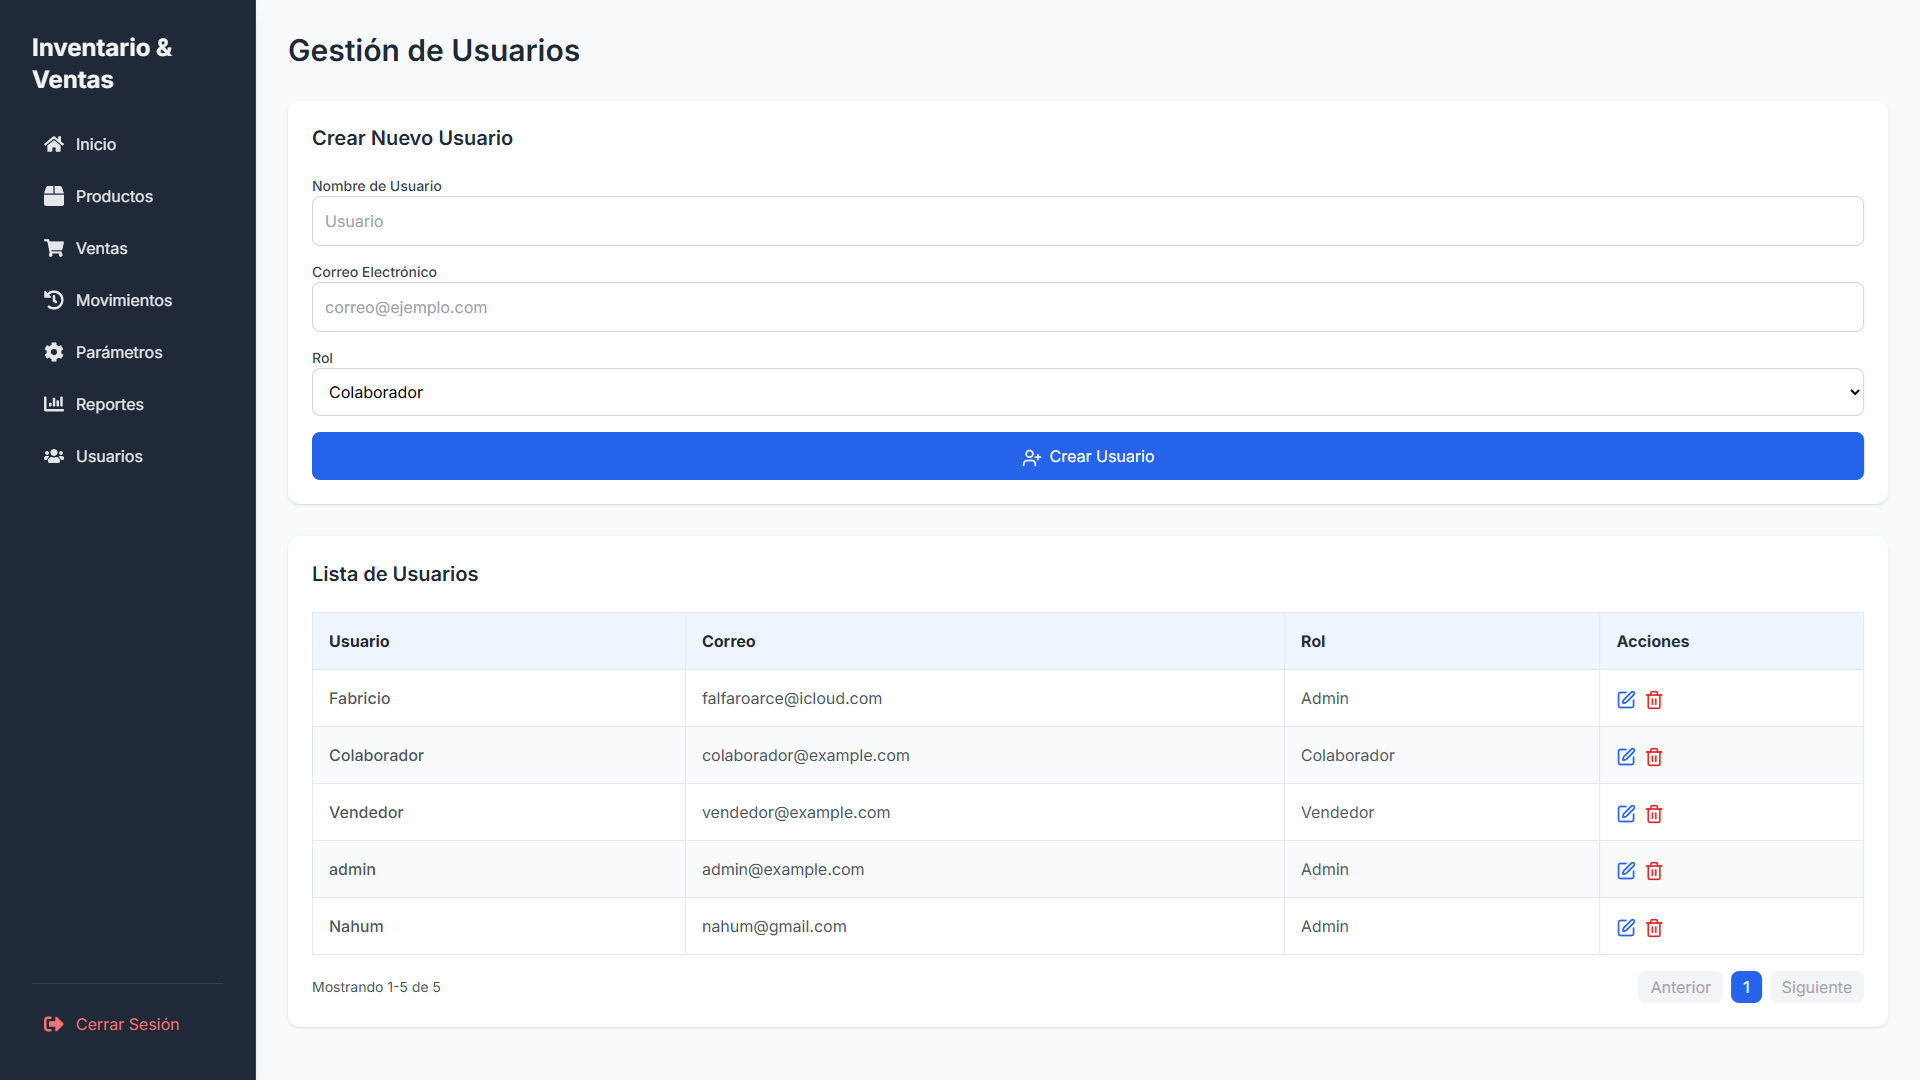Viewport: 1920px width, 1080px height.
Task: Click the Usuarios people icon
Action: [x=54, y=456]
